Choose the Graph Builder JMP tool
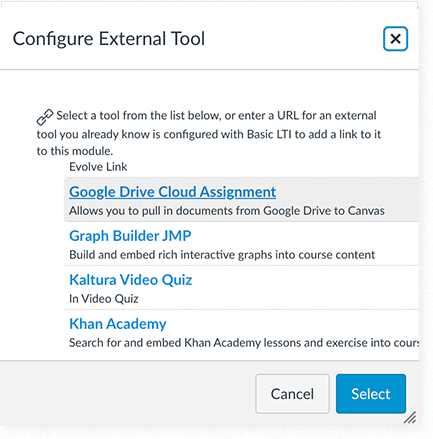Image resolution: width=433 pixels, height=439 pixels. tap(130, 236)
